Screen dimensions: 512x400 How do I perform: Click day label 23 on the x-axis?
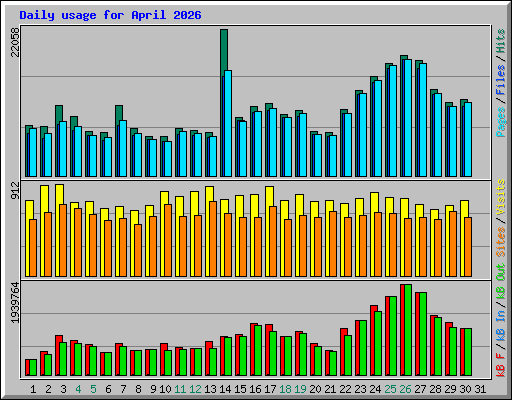pyautogui.click(x=360, y=389)
